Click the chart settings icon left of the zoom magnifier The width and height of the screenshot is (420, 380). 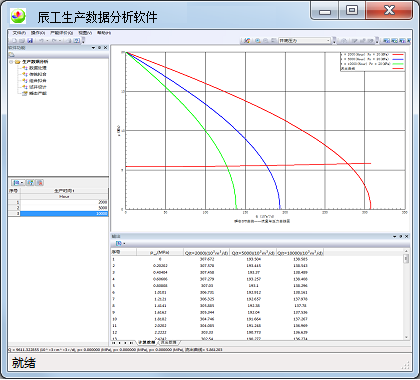pyautogui.click(x=247, y=41)
